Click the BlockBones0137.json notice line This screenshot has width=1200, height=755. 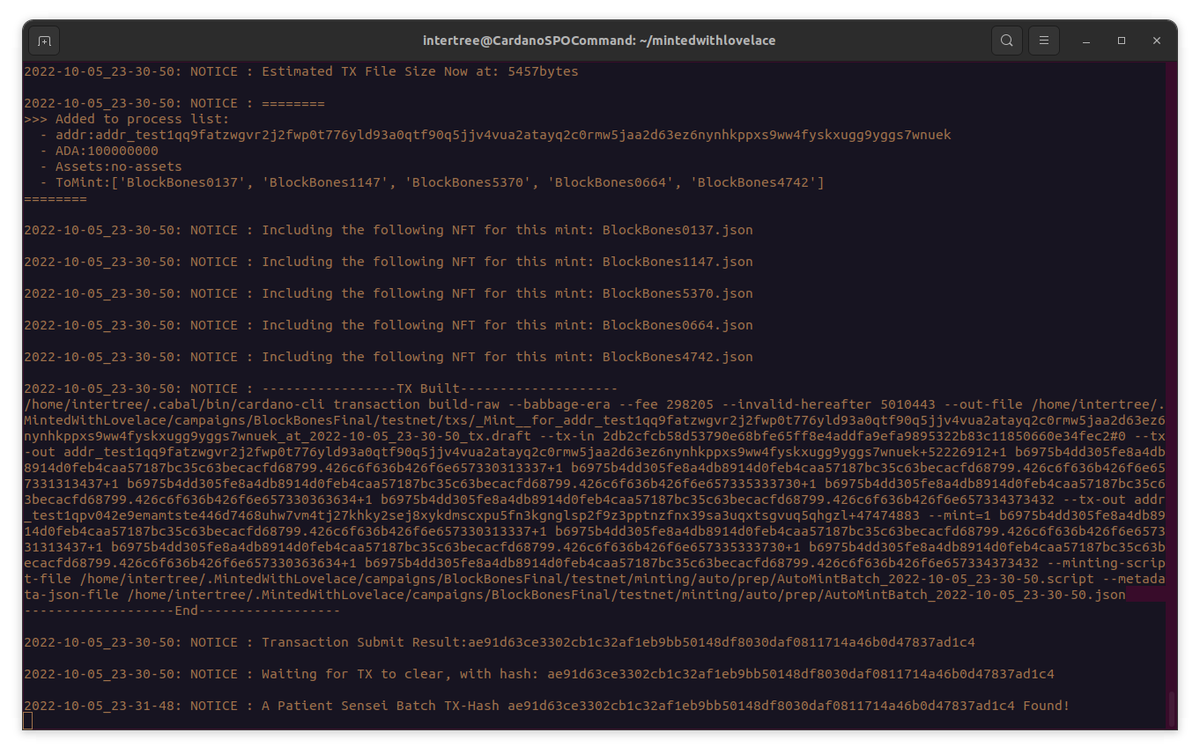click(388, 230)
